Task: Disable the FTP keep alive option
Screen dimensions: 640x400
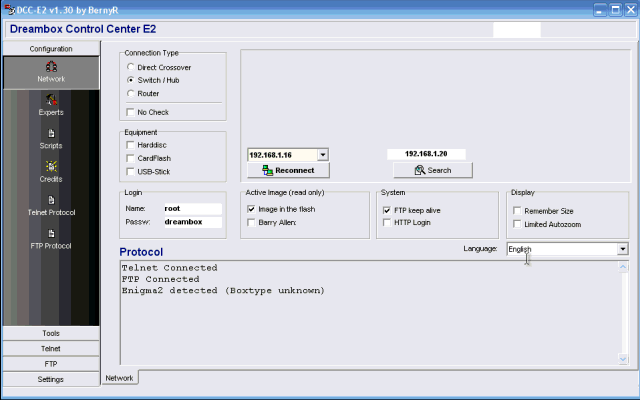Action: click(387, 211)
